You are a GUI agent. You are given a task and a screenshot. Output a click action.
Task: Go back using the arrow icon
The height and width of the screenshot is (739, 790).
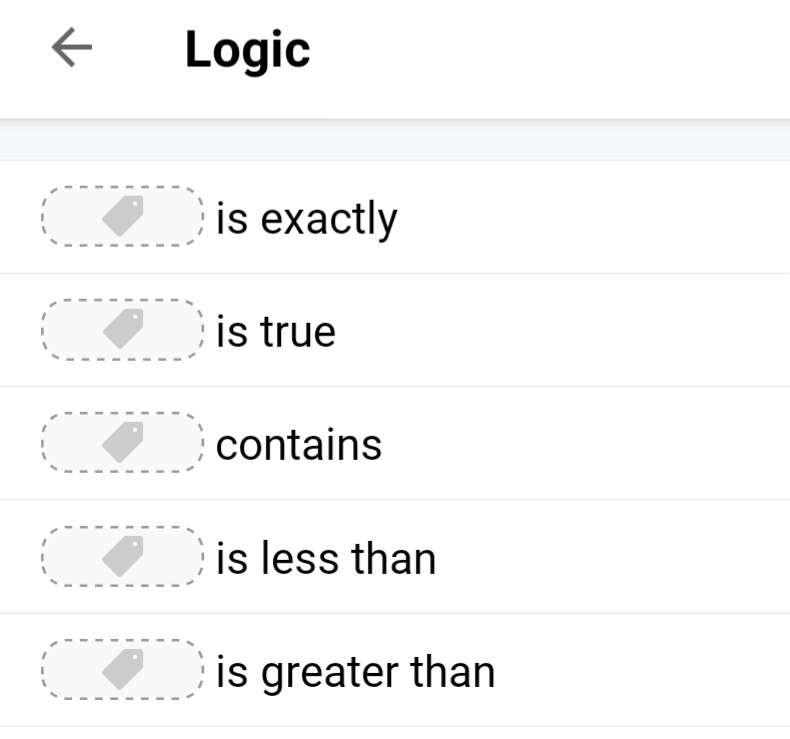(71, 48)
